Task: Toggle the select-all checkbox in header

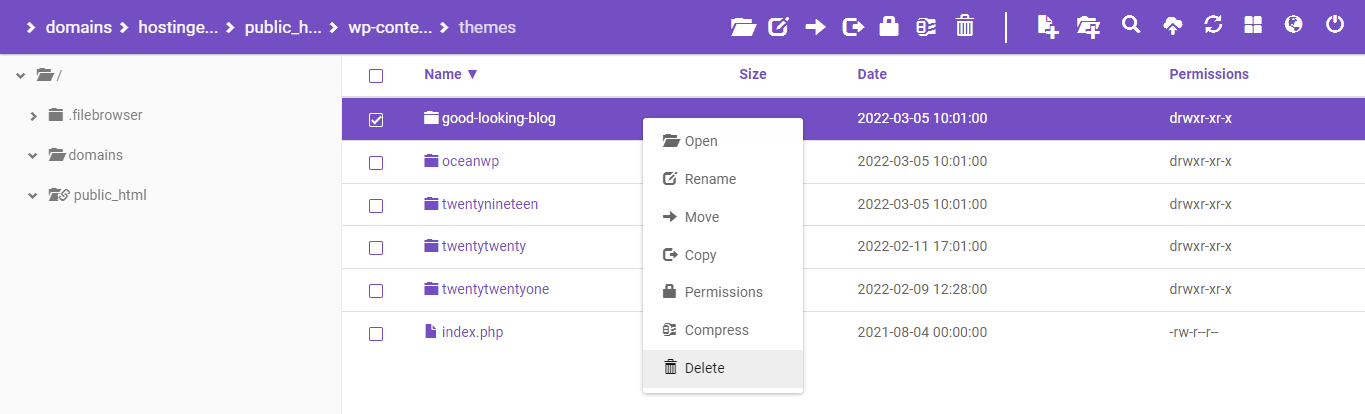Action: pyautogui.click(x=376, y=76)
